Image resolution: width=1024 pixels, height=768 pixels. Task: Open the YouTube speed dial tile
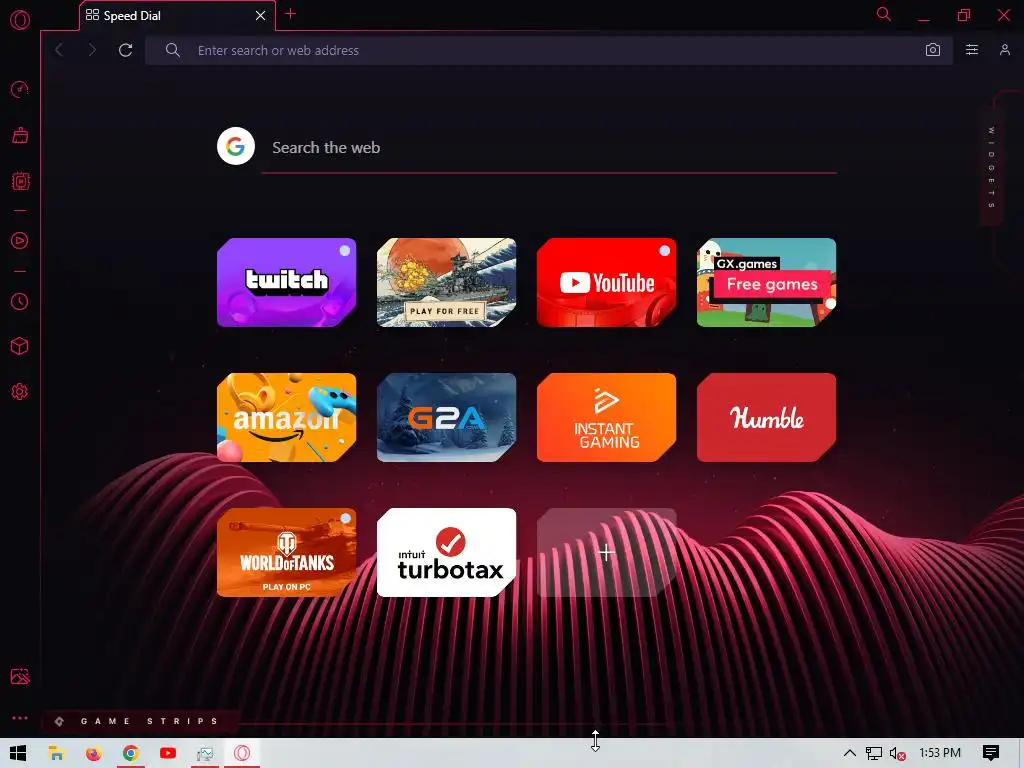point(607,282)
